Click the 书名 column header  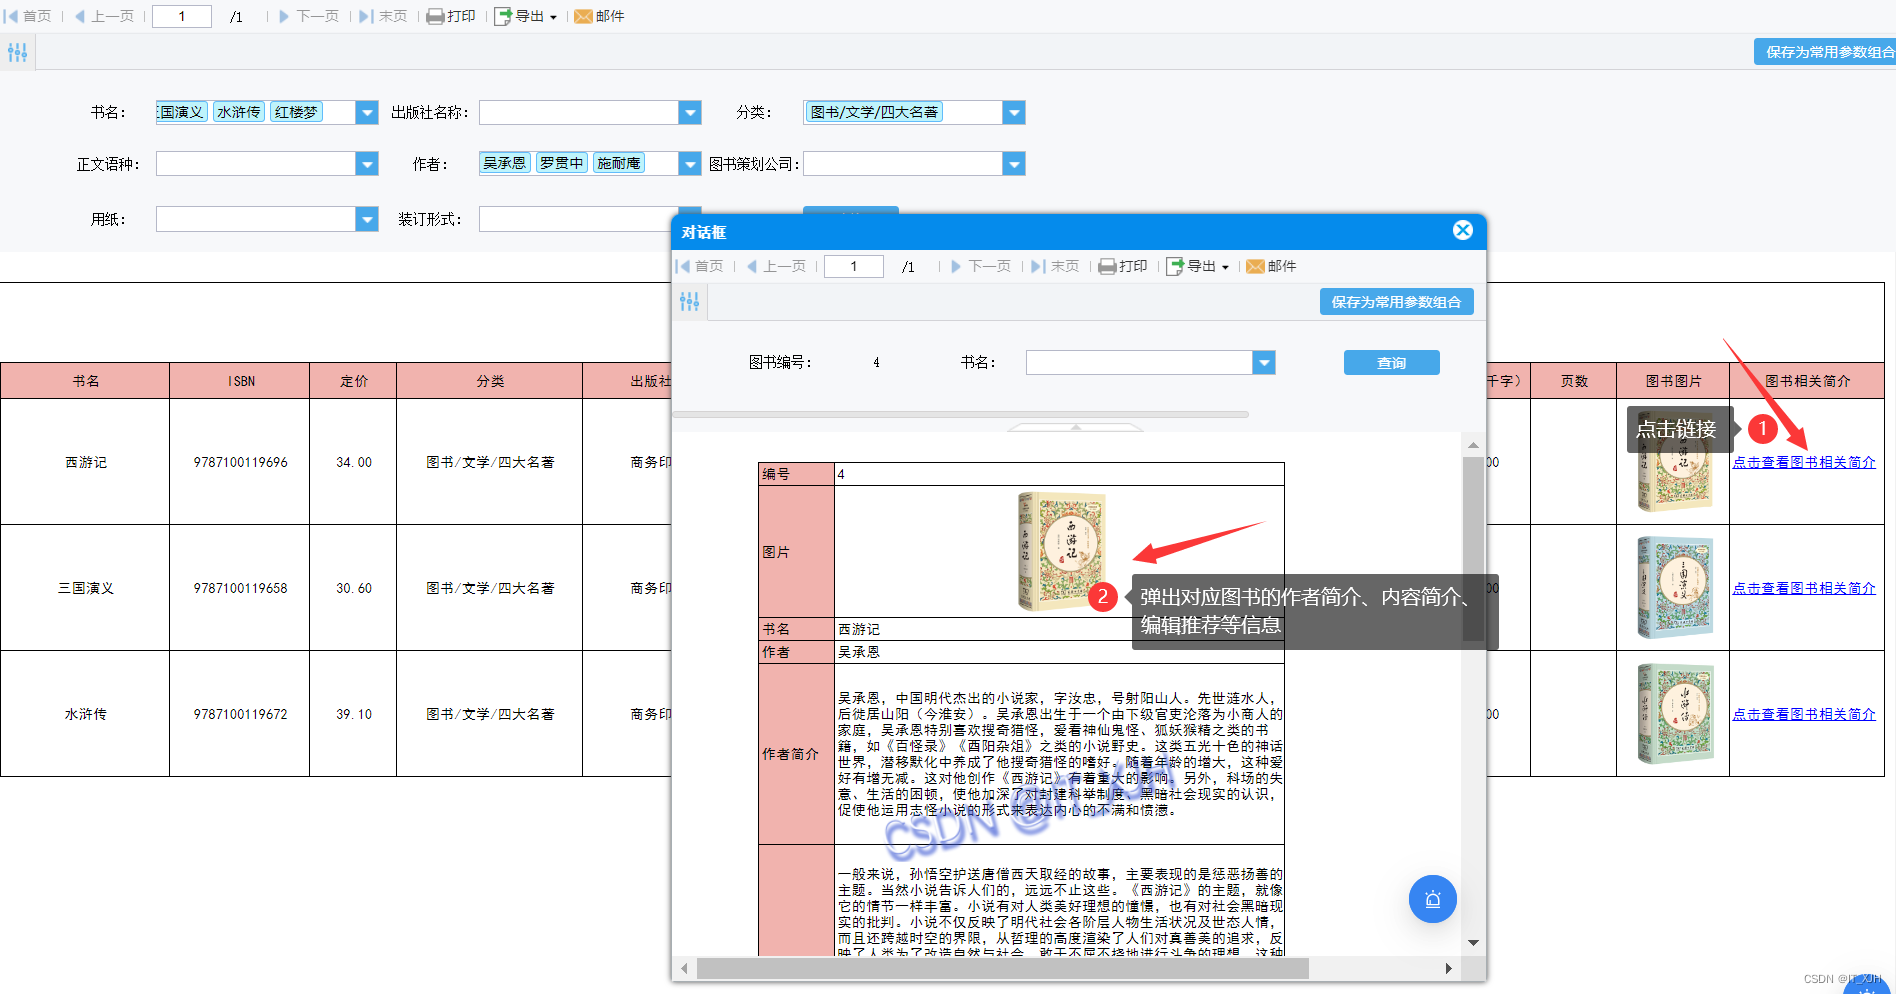(x=85, y=381)
